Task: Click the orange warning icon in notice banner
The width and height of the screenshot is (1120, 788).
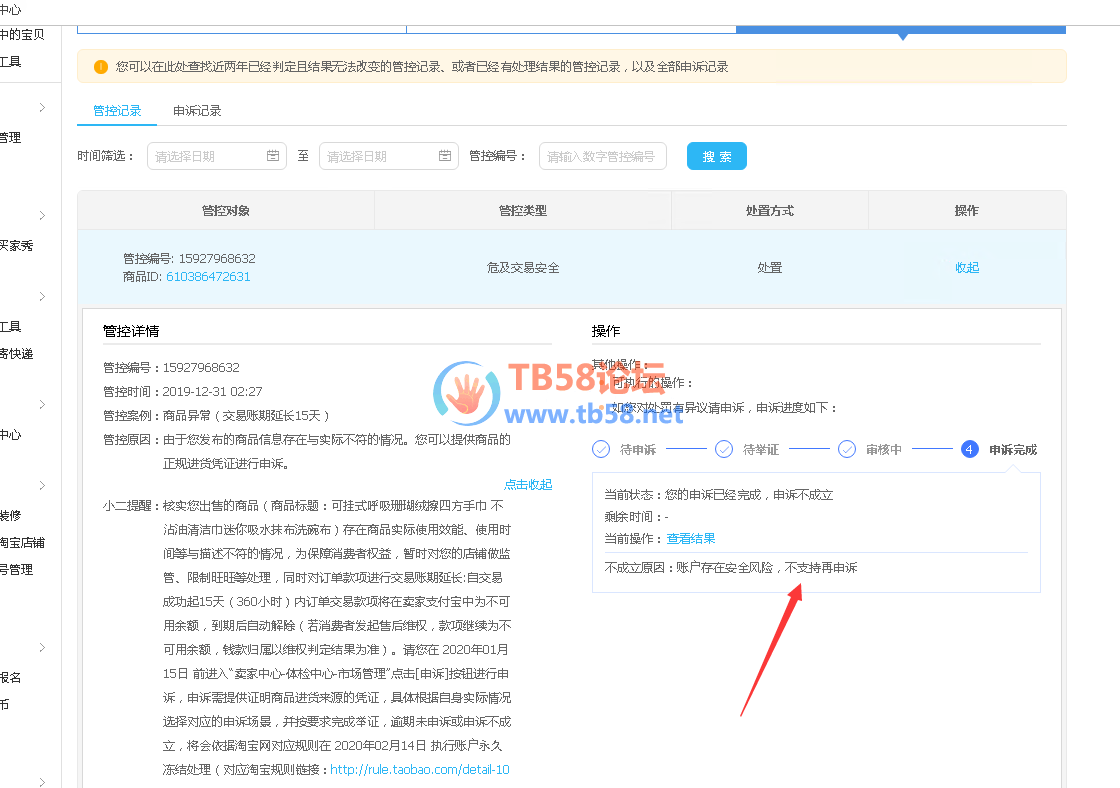Action: (x=100, y=67)
